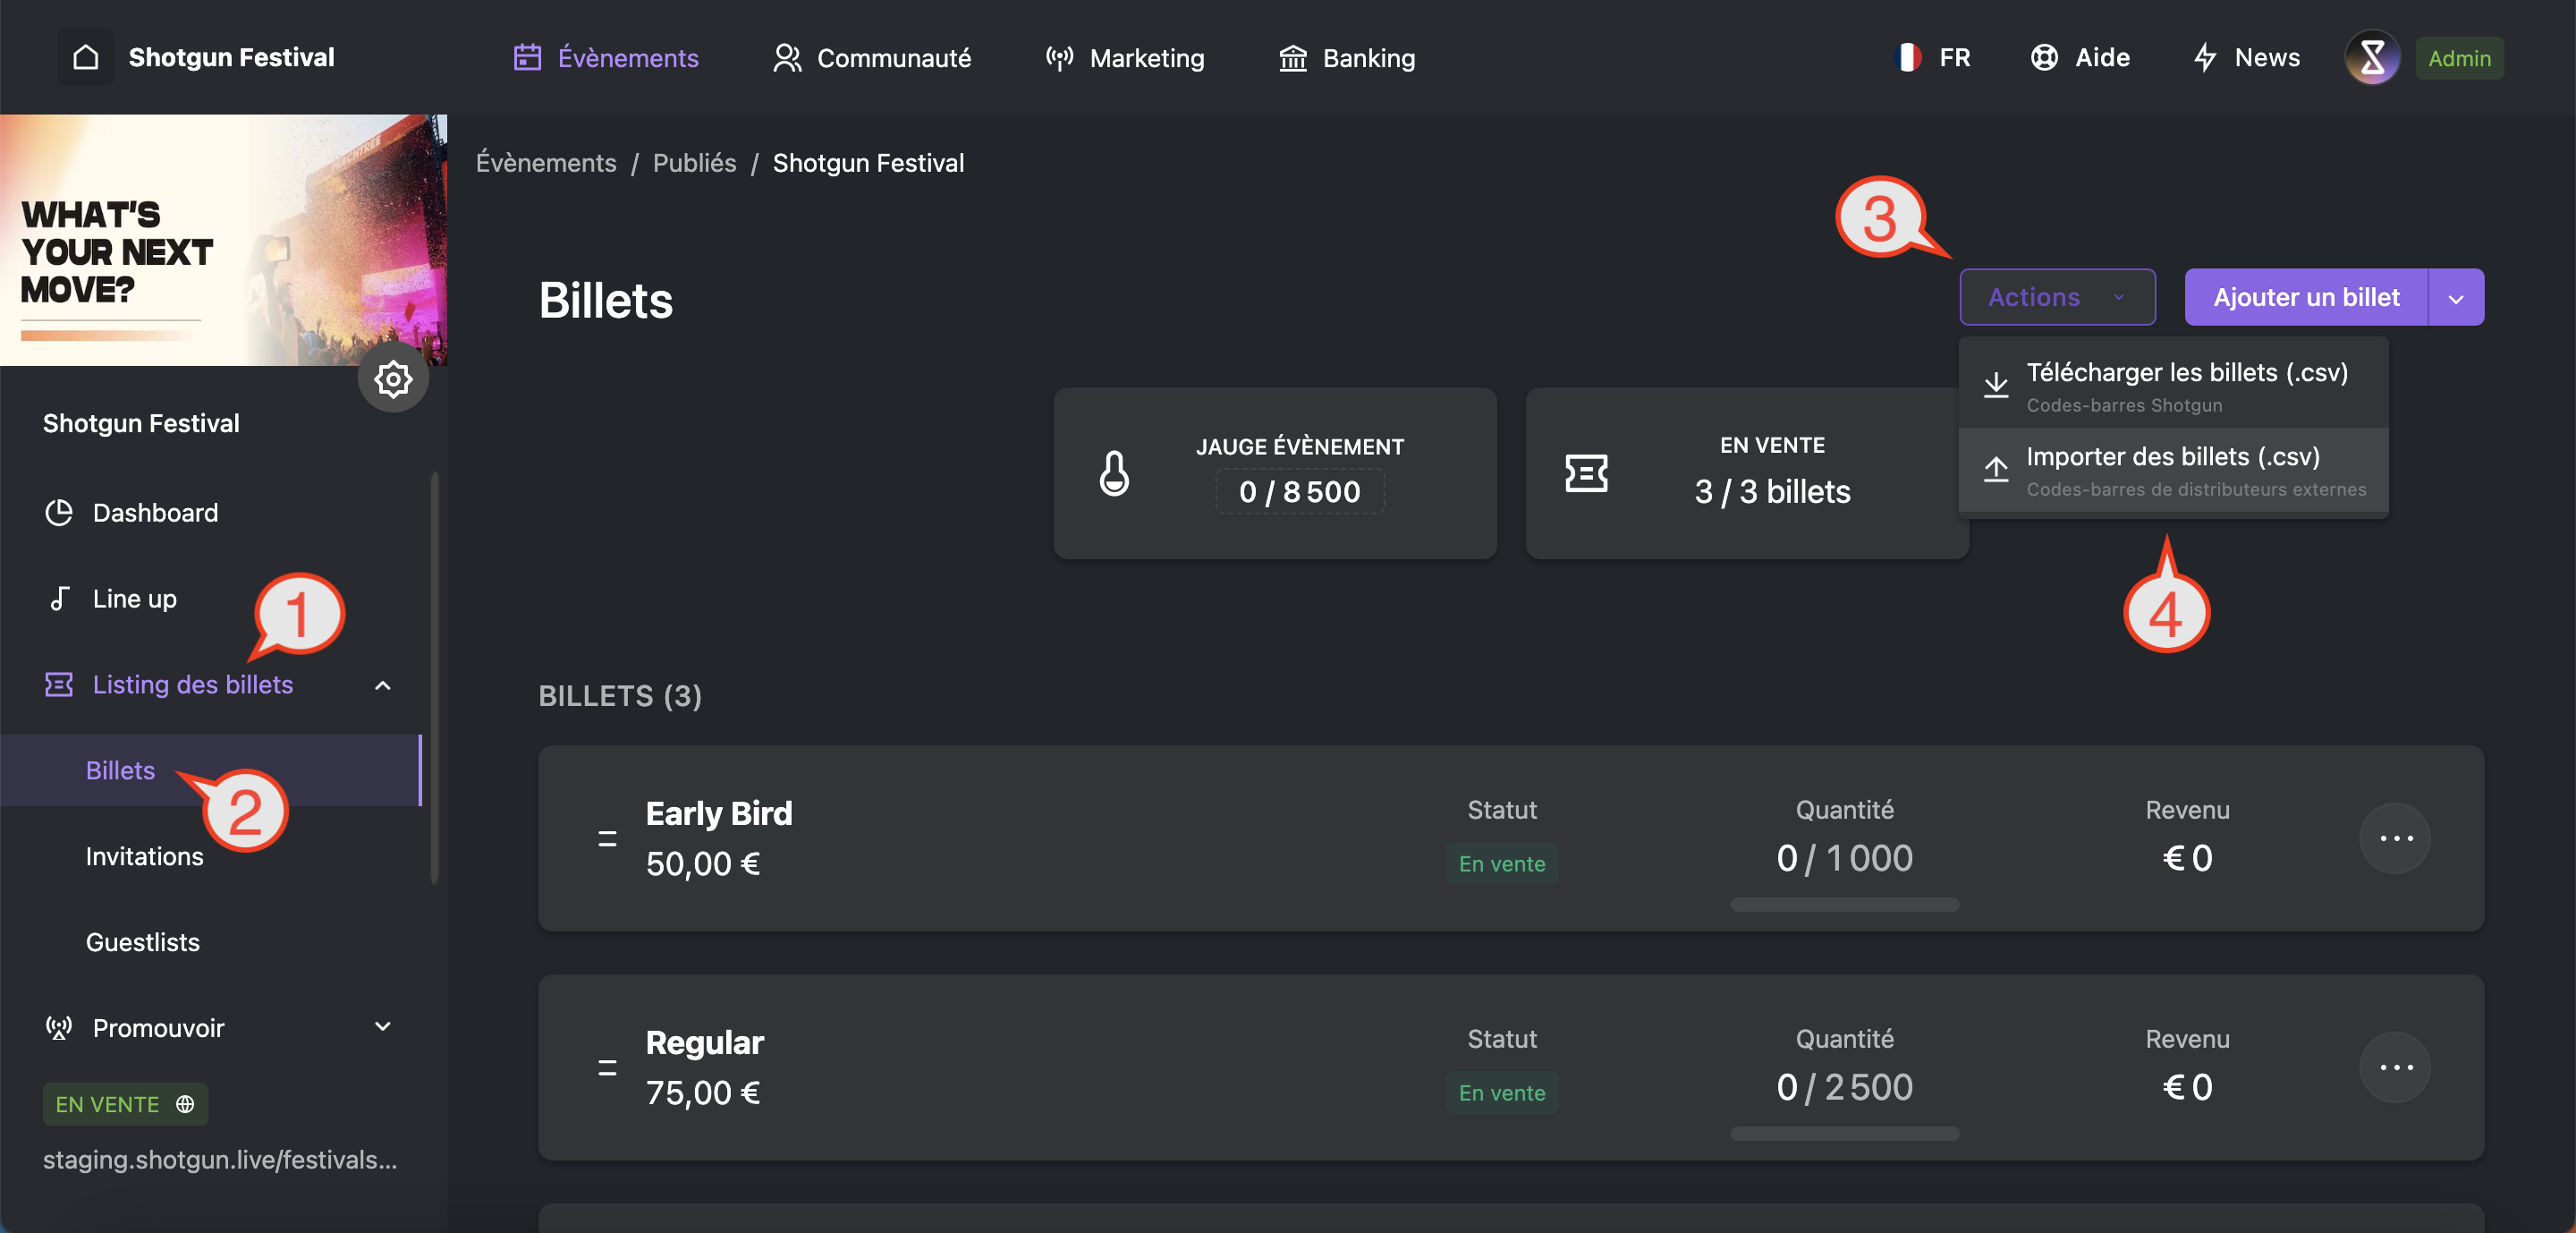The height and width of the screenshot is (1233, 2576).
Task: Click the Communauté people icon
Action: tap(787, 58)
